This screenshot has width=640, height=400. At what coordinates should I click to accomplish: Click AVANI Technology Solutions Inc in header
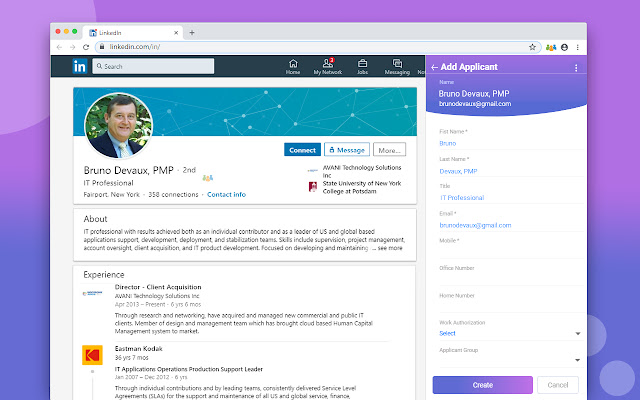362,171
